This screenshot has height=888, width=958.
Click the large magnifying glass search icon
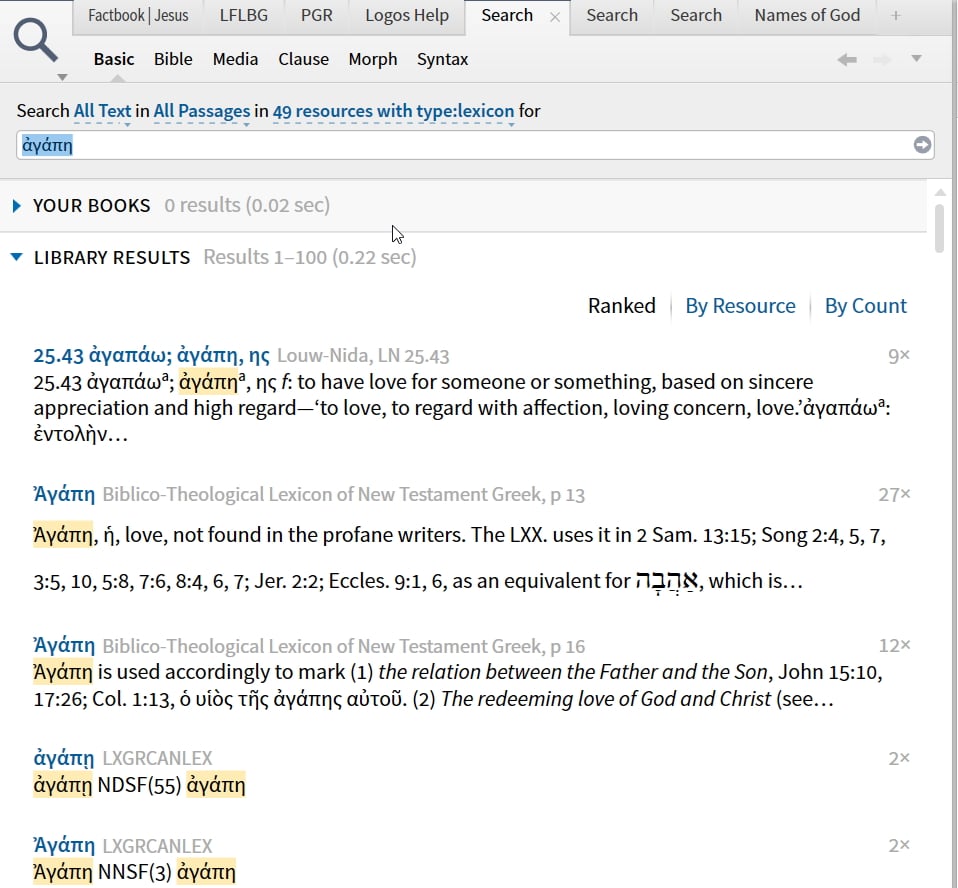(35, 40)
